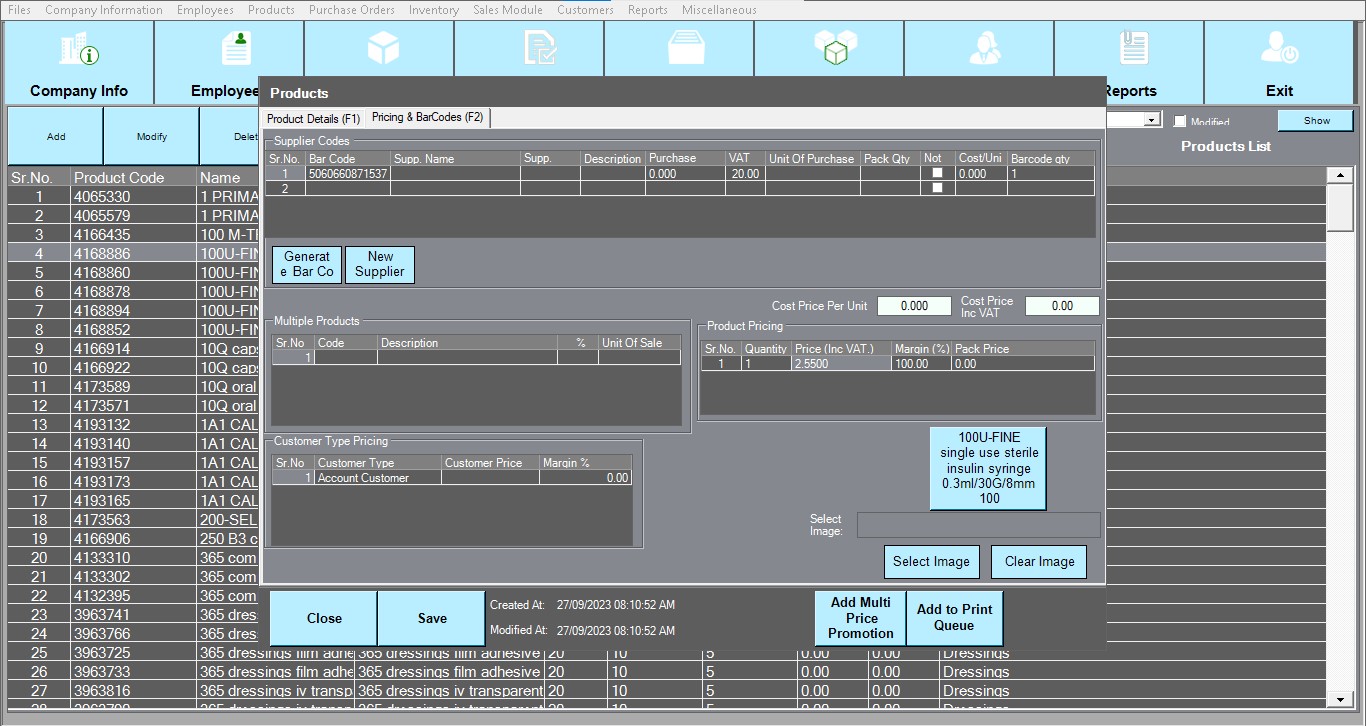Tick the Not checkbox in supplier row 2
The width and height of the screenshot is (1366, 726).
pos(937,188)
